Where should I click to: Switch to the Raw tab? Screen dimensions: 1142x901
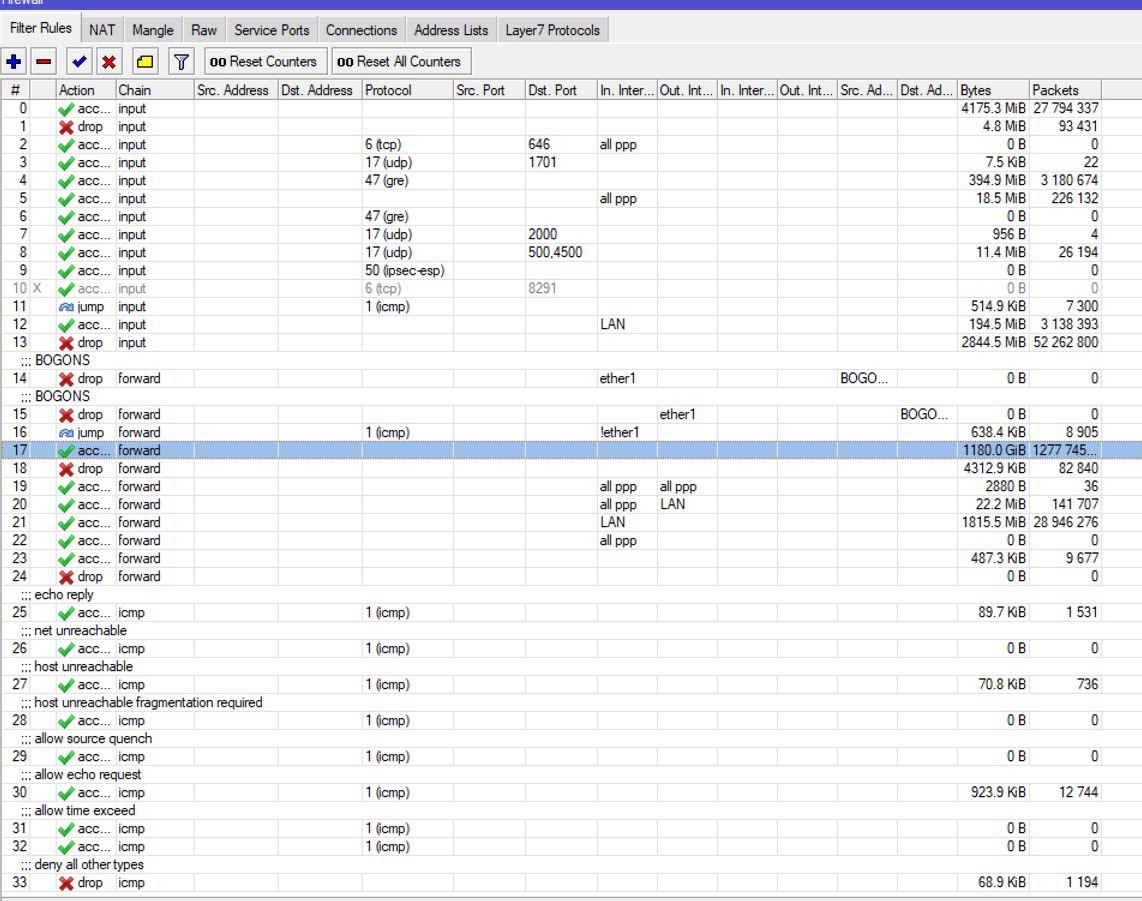[204, 30]
